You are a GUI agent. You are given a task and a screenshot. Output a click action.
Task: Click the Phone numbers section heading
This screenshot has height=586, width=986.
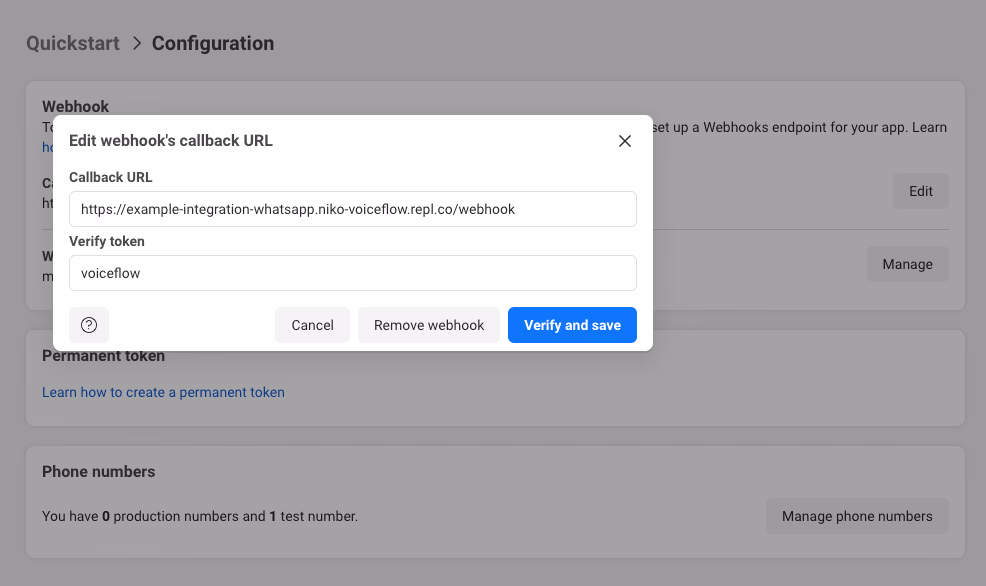pyautogui.click(x=99, y=471)
